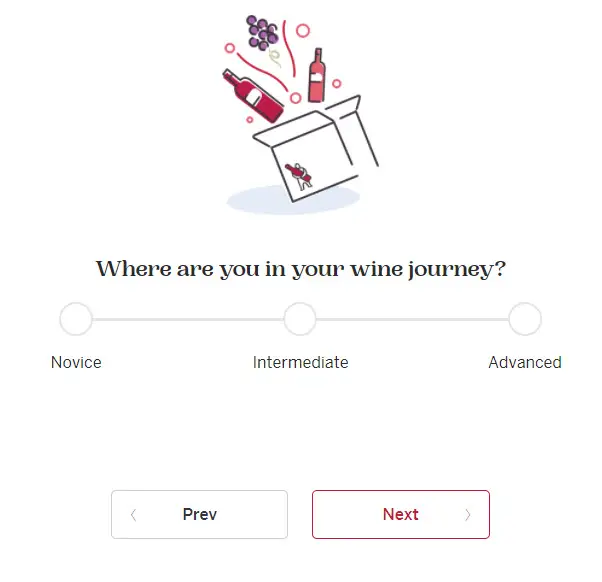Click the Novice text label

(x=76, y=362)
